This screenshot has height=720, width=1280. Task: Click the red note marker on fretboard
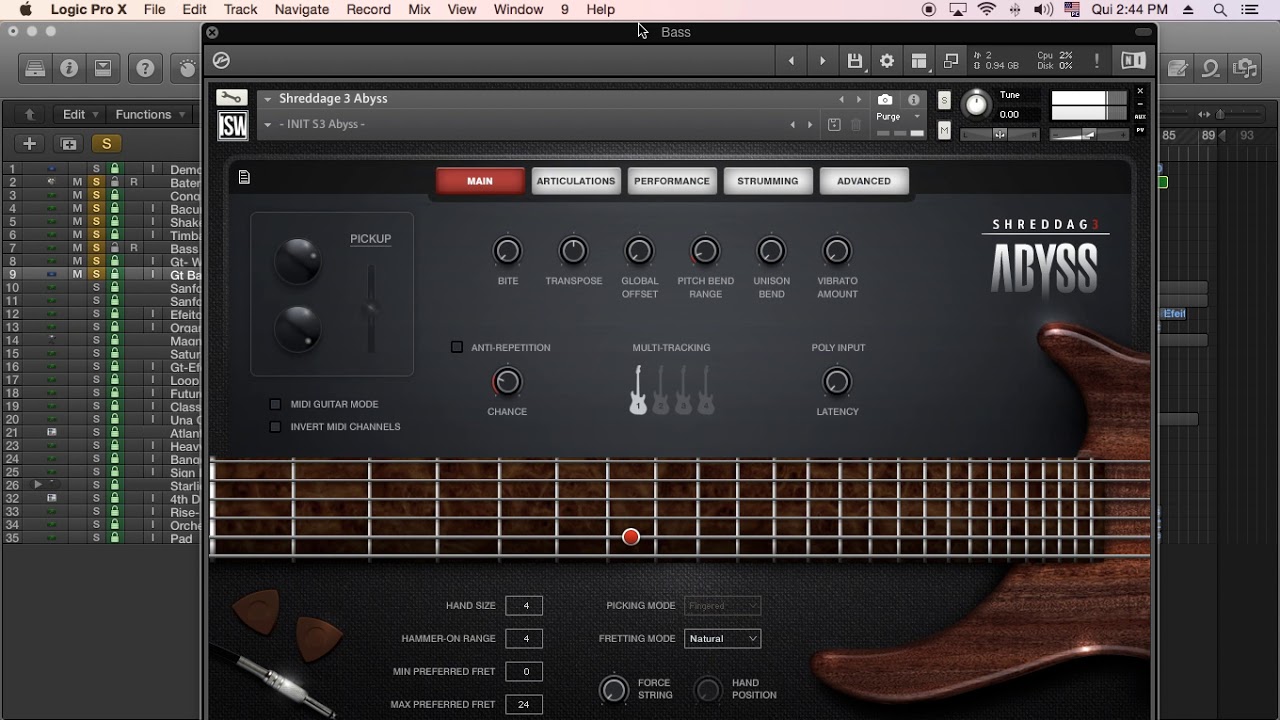click(631, 537)
